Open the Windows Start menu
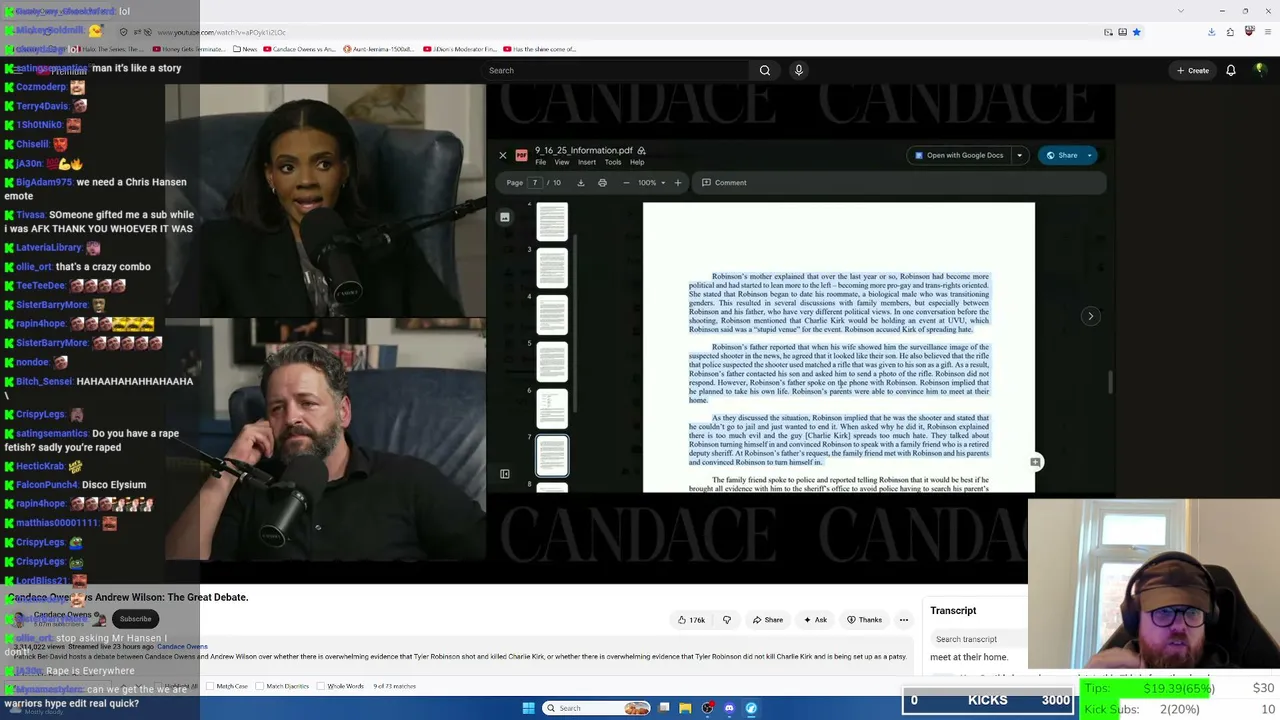 tap(528, 708)
